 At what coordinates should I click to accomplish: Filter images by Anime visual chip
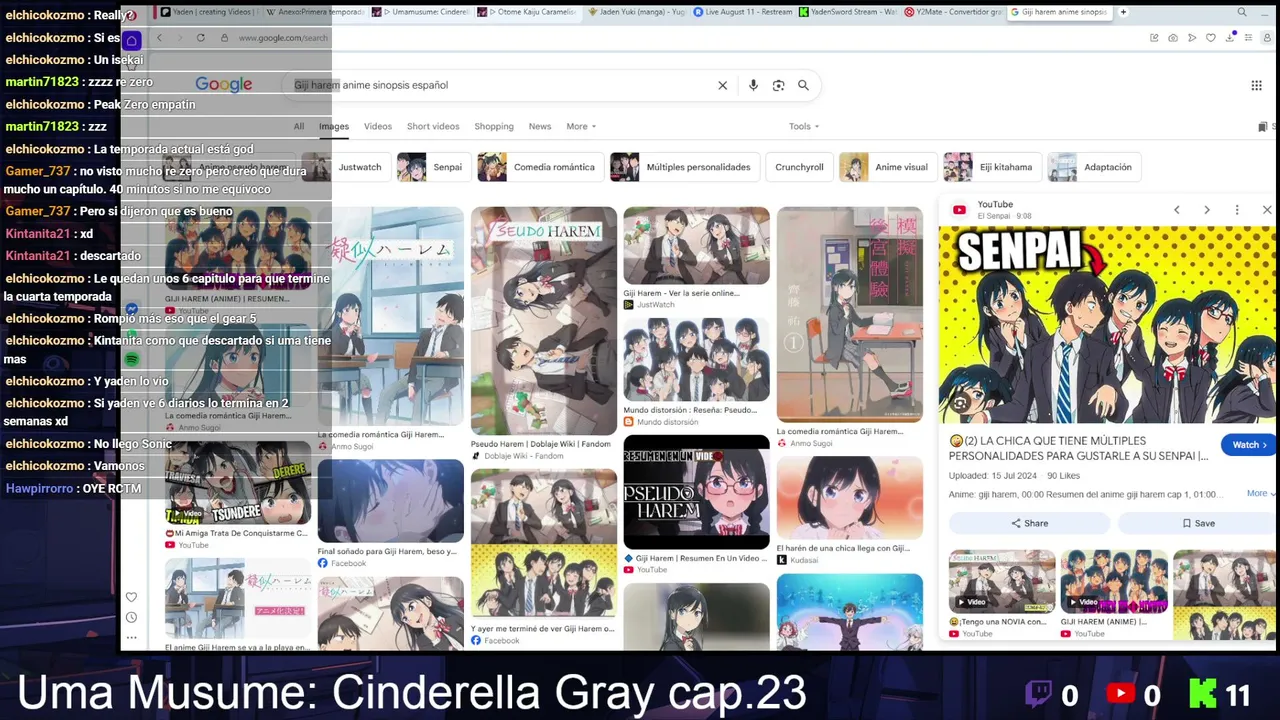888,167
